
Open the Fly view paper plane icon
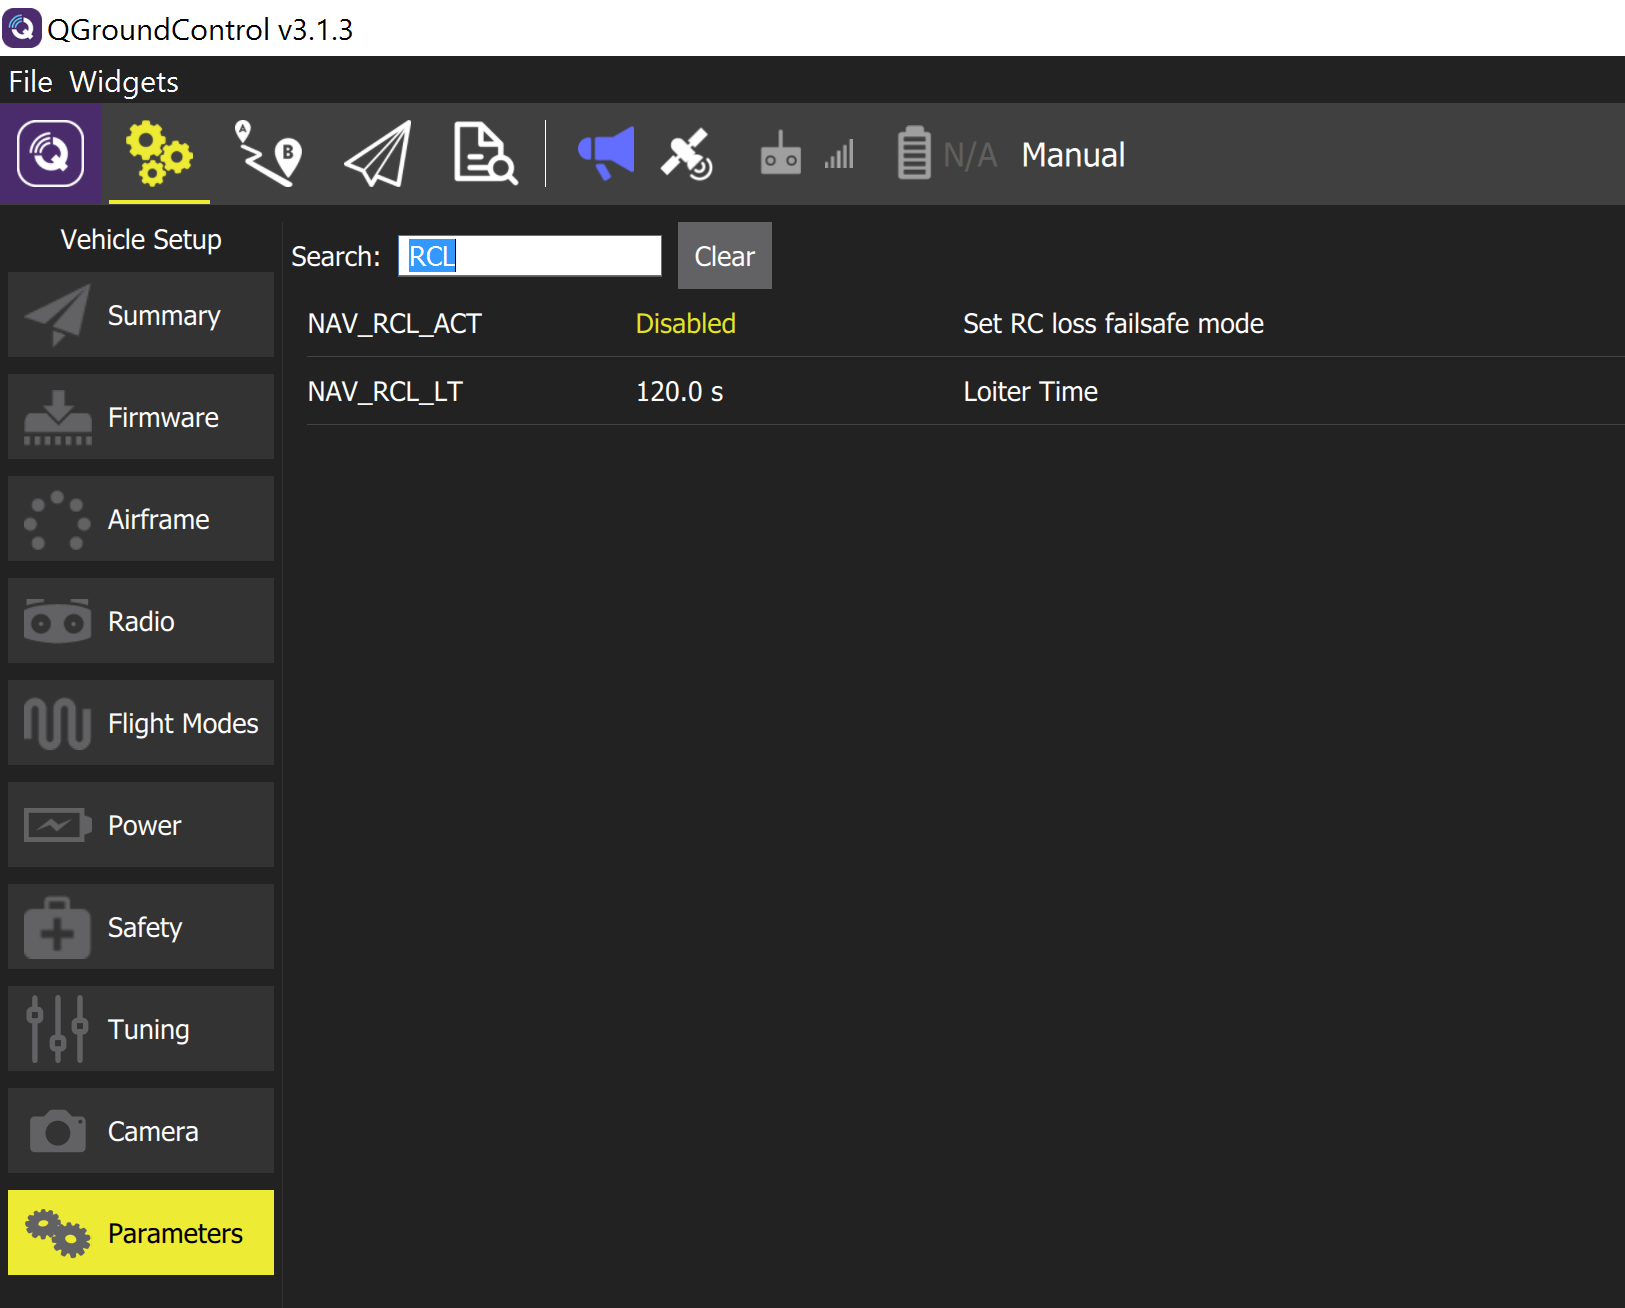point(375,154)
